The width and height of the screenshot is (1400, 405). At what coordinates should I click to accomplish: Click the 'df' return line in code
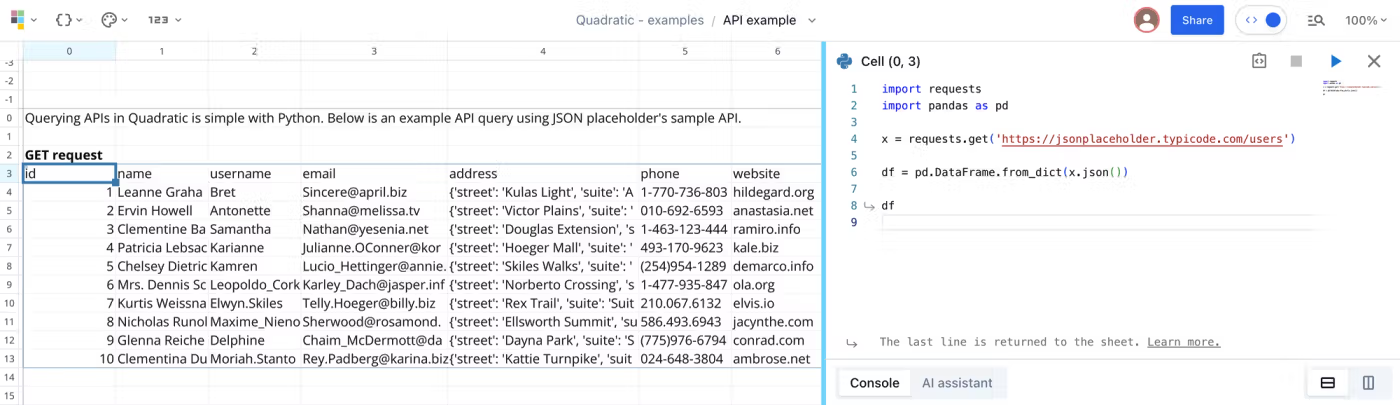click(889, 206)
